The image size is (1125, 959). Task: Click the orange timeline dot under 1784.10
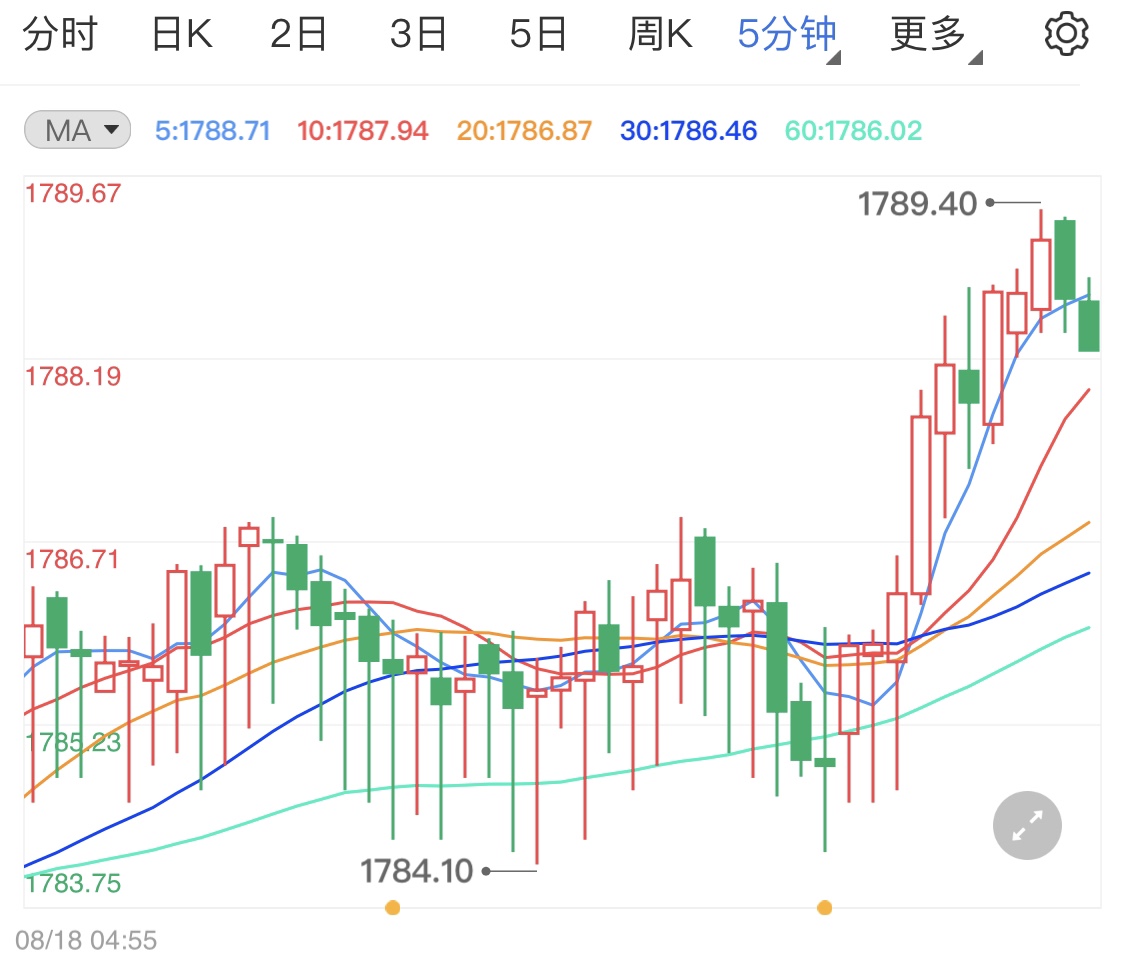pyautogui.click(x=392, y=908)
